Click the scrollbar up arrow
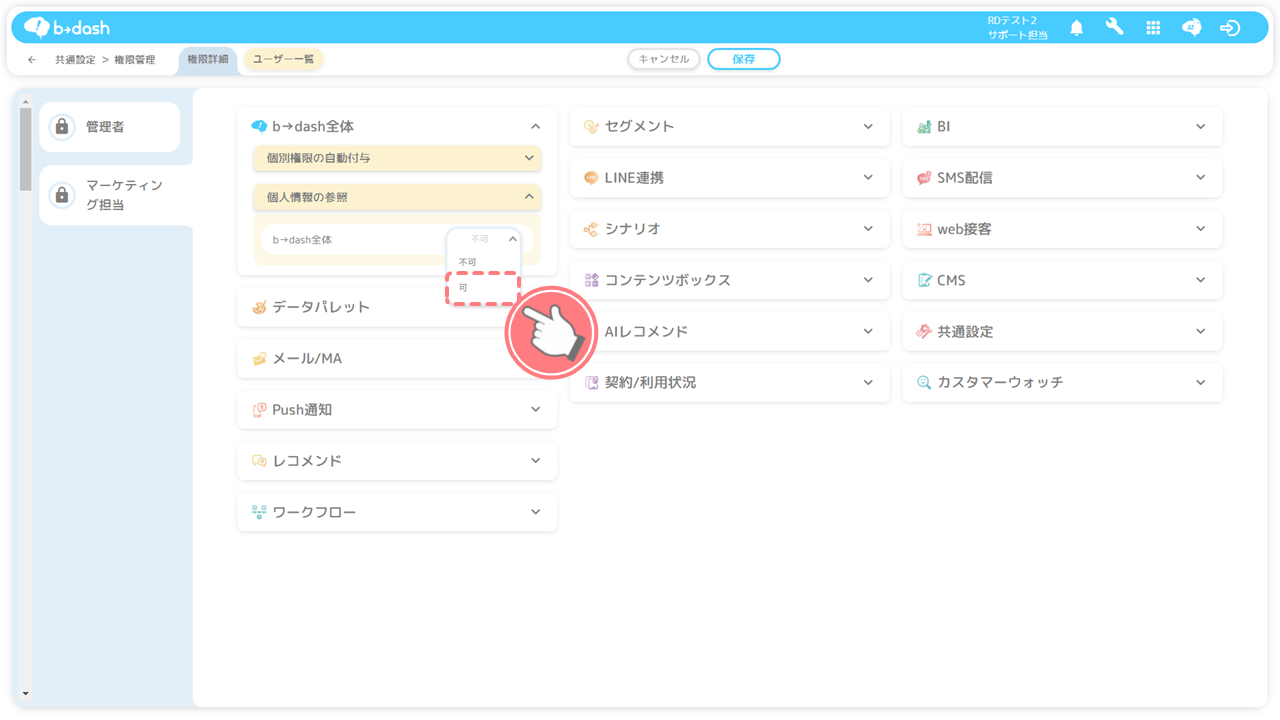The width and height of the screenshot is (1280, 720). click(x=25, y=101)
